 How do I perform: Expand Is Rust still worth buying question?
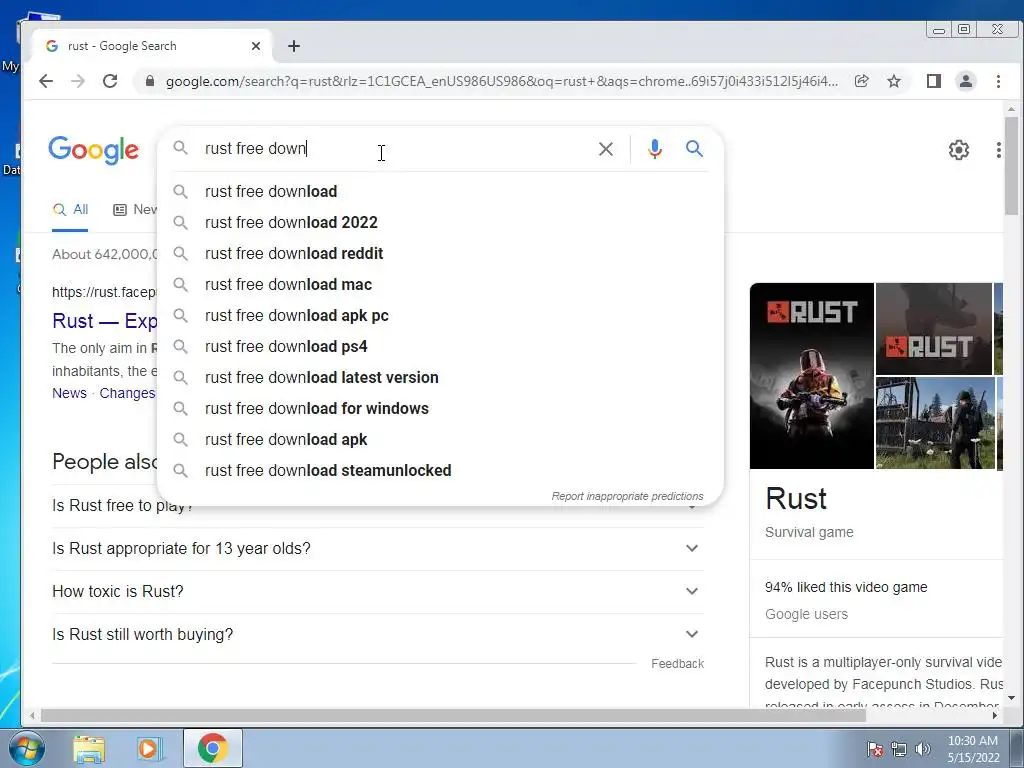(x=377, y=635)
